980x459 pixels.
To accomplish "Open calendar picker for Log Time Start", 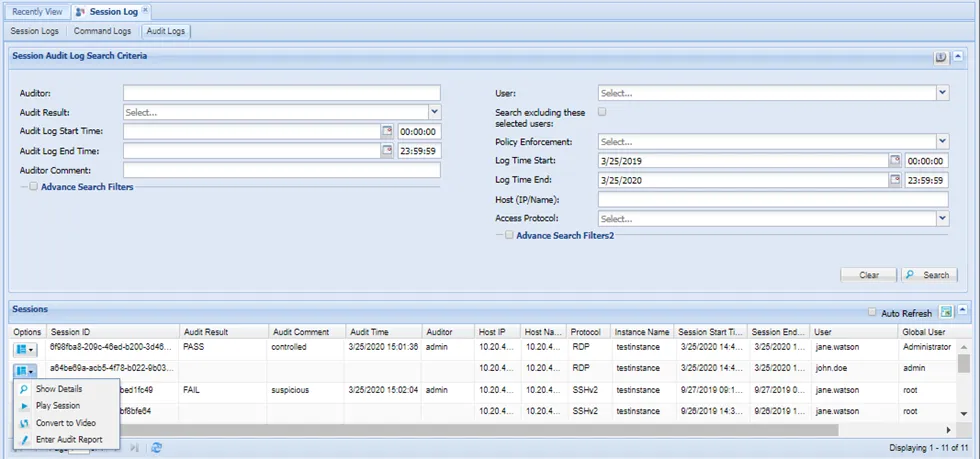I will pyautogui.click(x=895, y=161).
